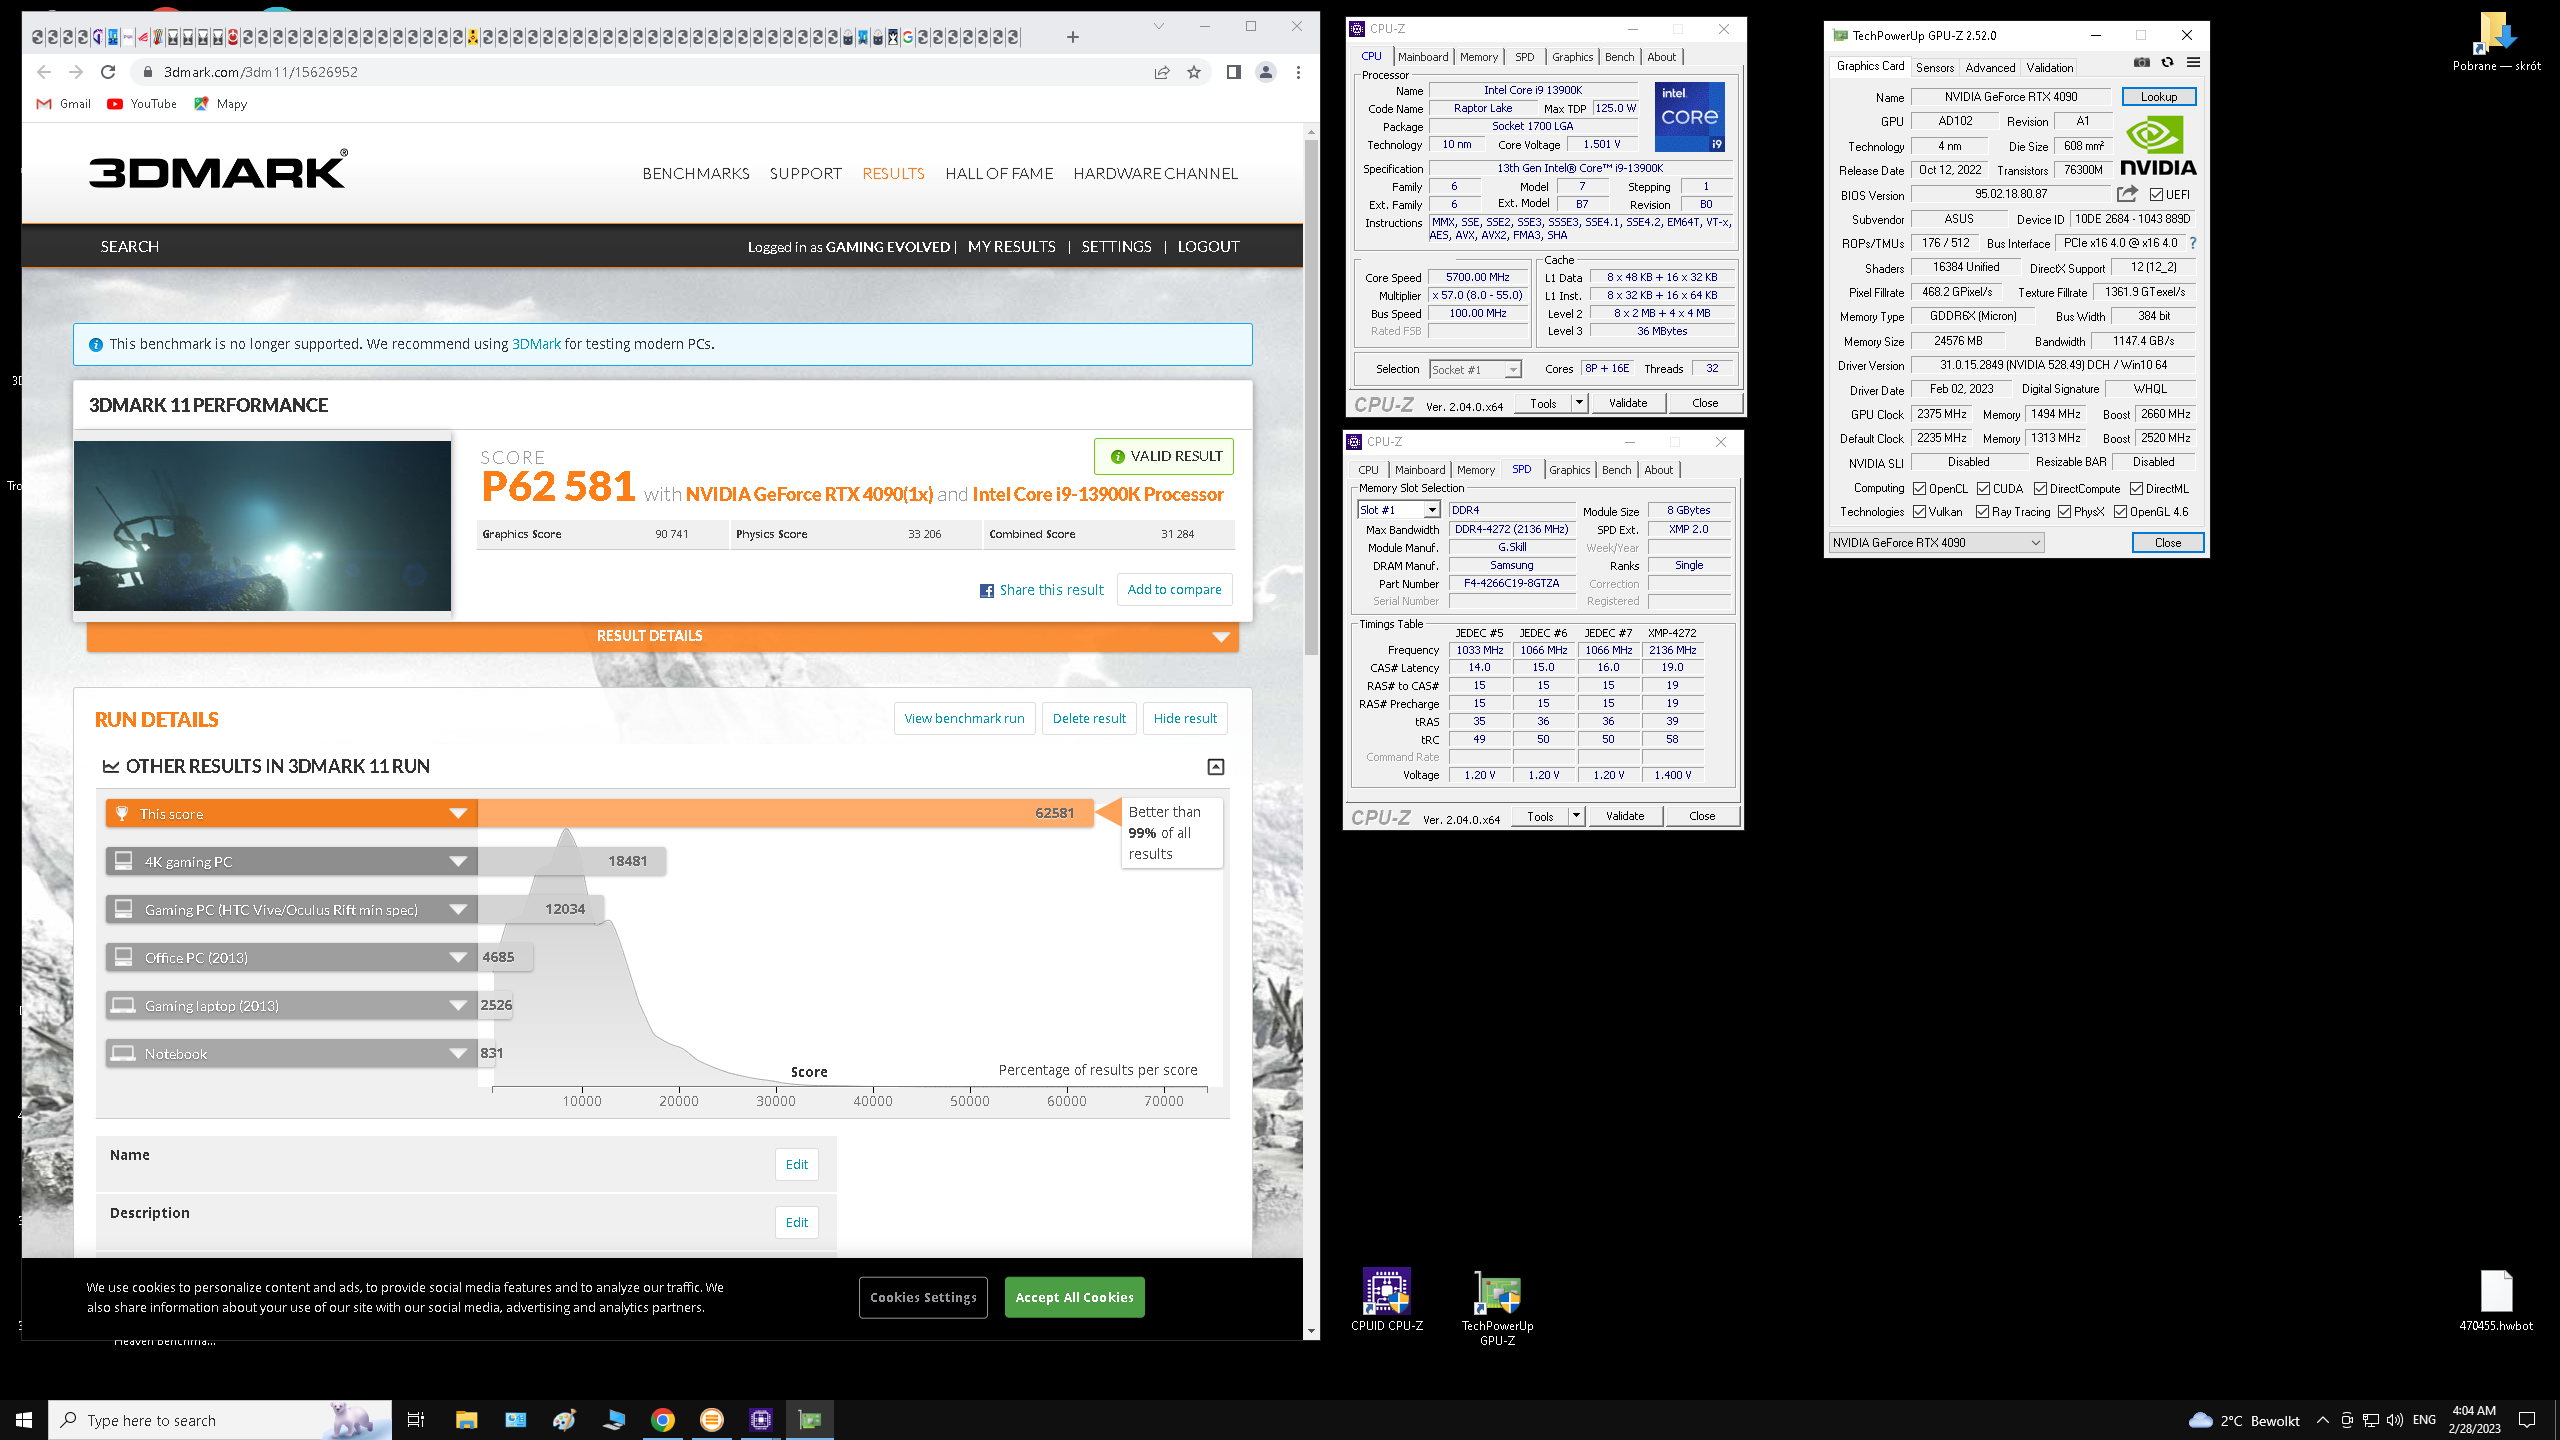Expand the 'Office PC (2013)' comparison row
2560x1440 pixels.
click(x=291, y=958)
